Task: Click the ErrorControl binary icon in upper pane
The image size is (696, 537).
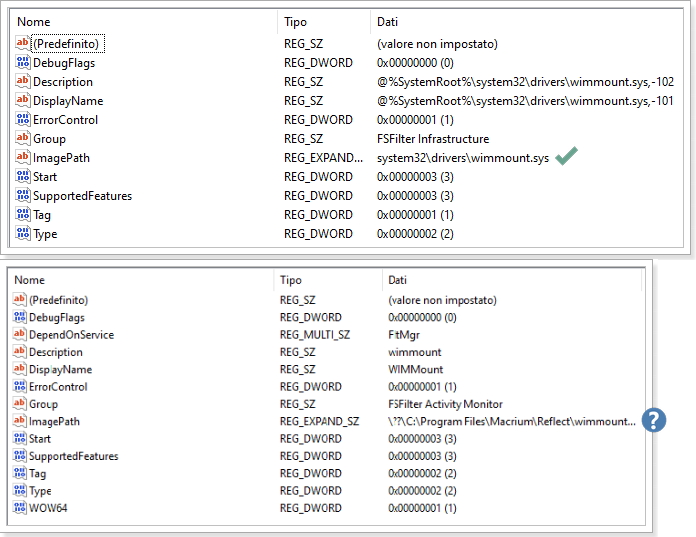Action: point(23,119)
